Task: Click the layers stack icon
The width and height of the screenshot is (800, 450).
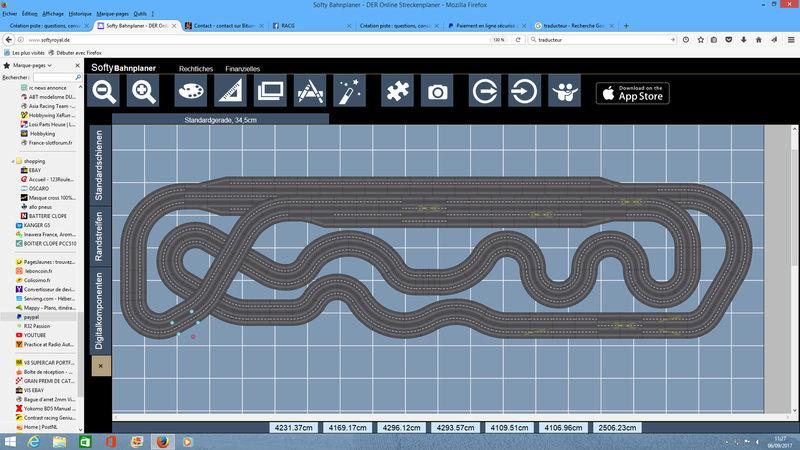Action: (270, 92)
